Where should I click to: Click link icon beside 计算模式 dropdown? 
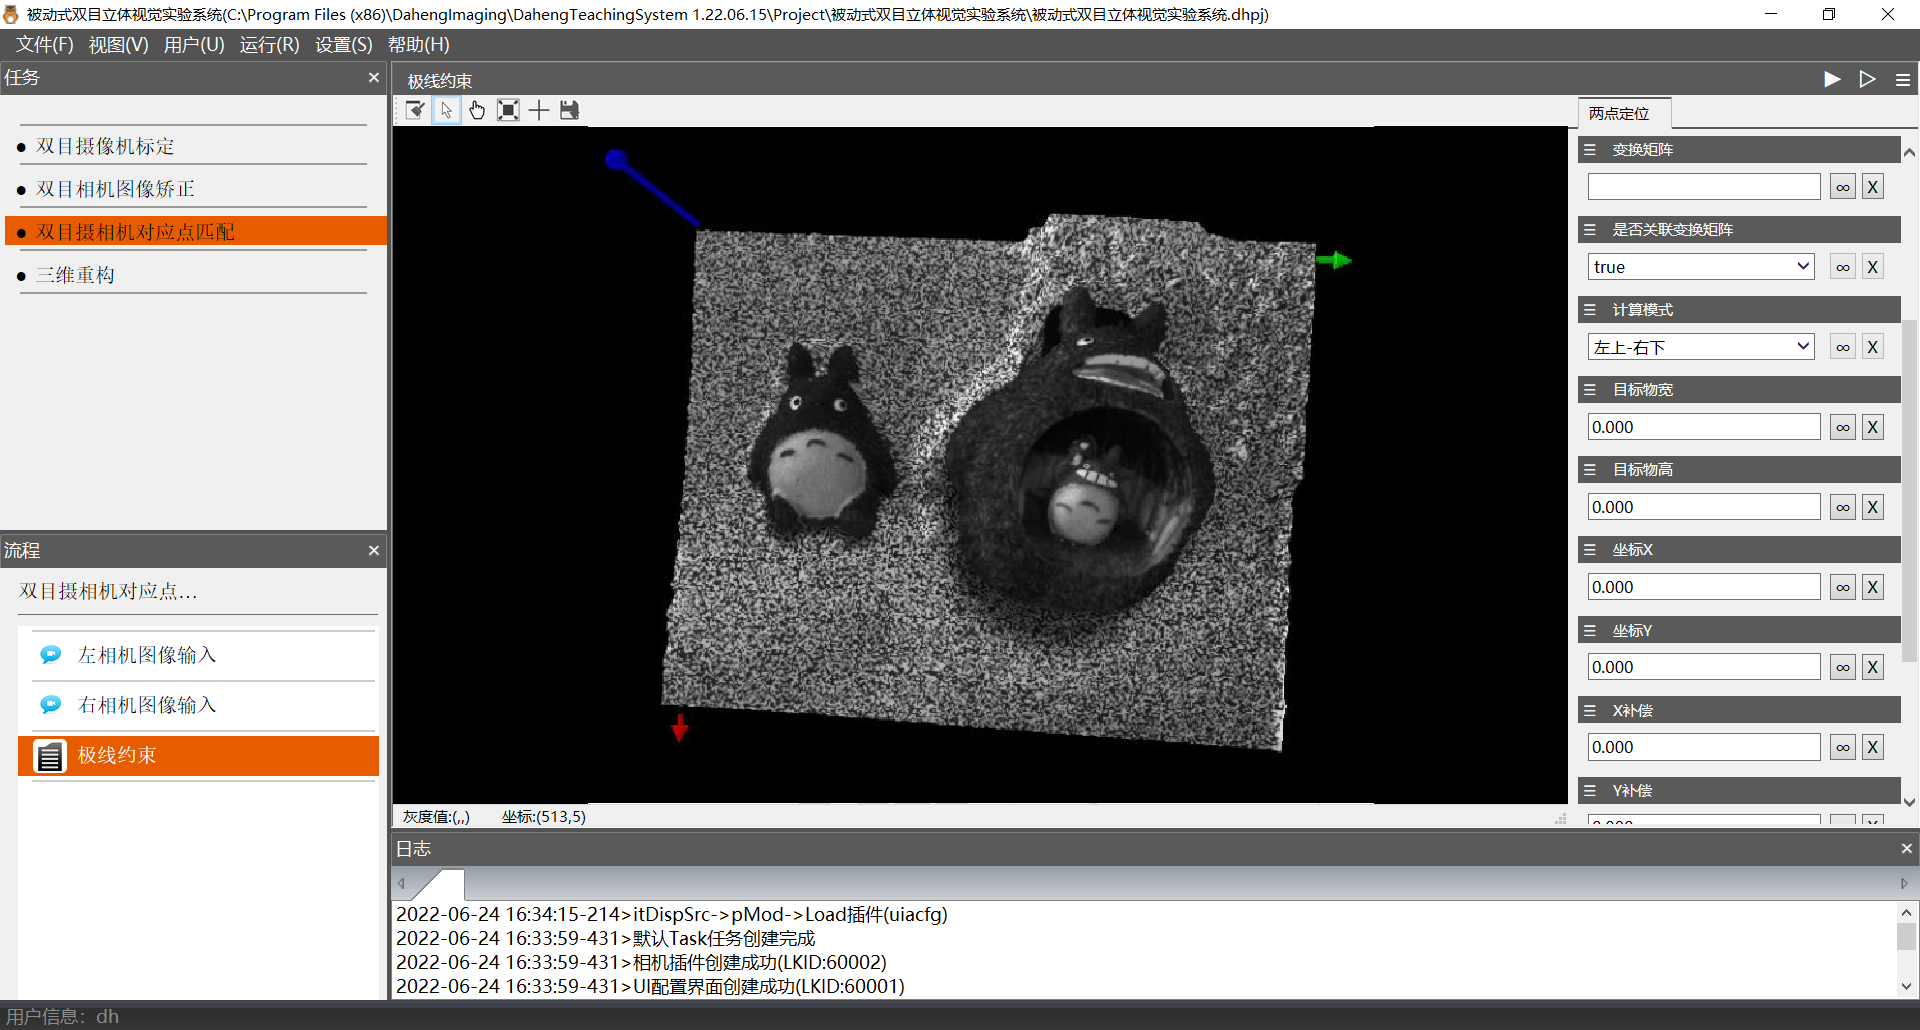[1843, 347]
